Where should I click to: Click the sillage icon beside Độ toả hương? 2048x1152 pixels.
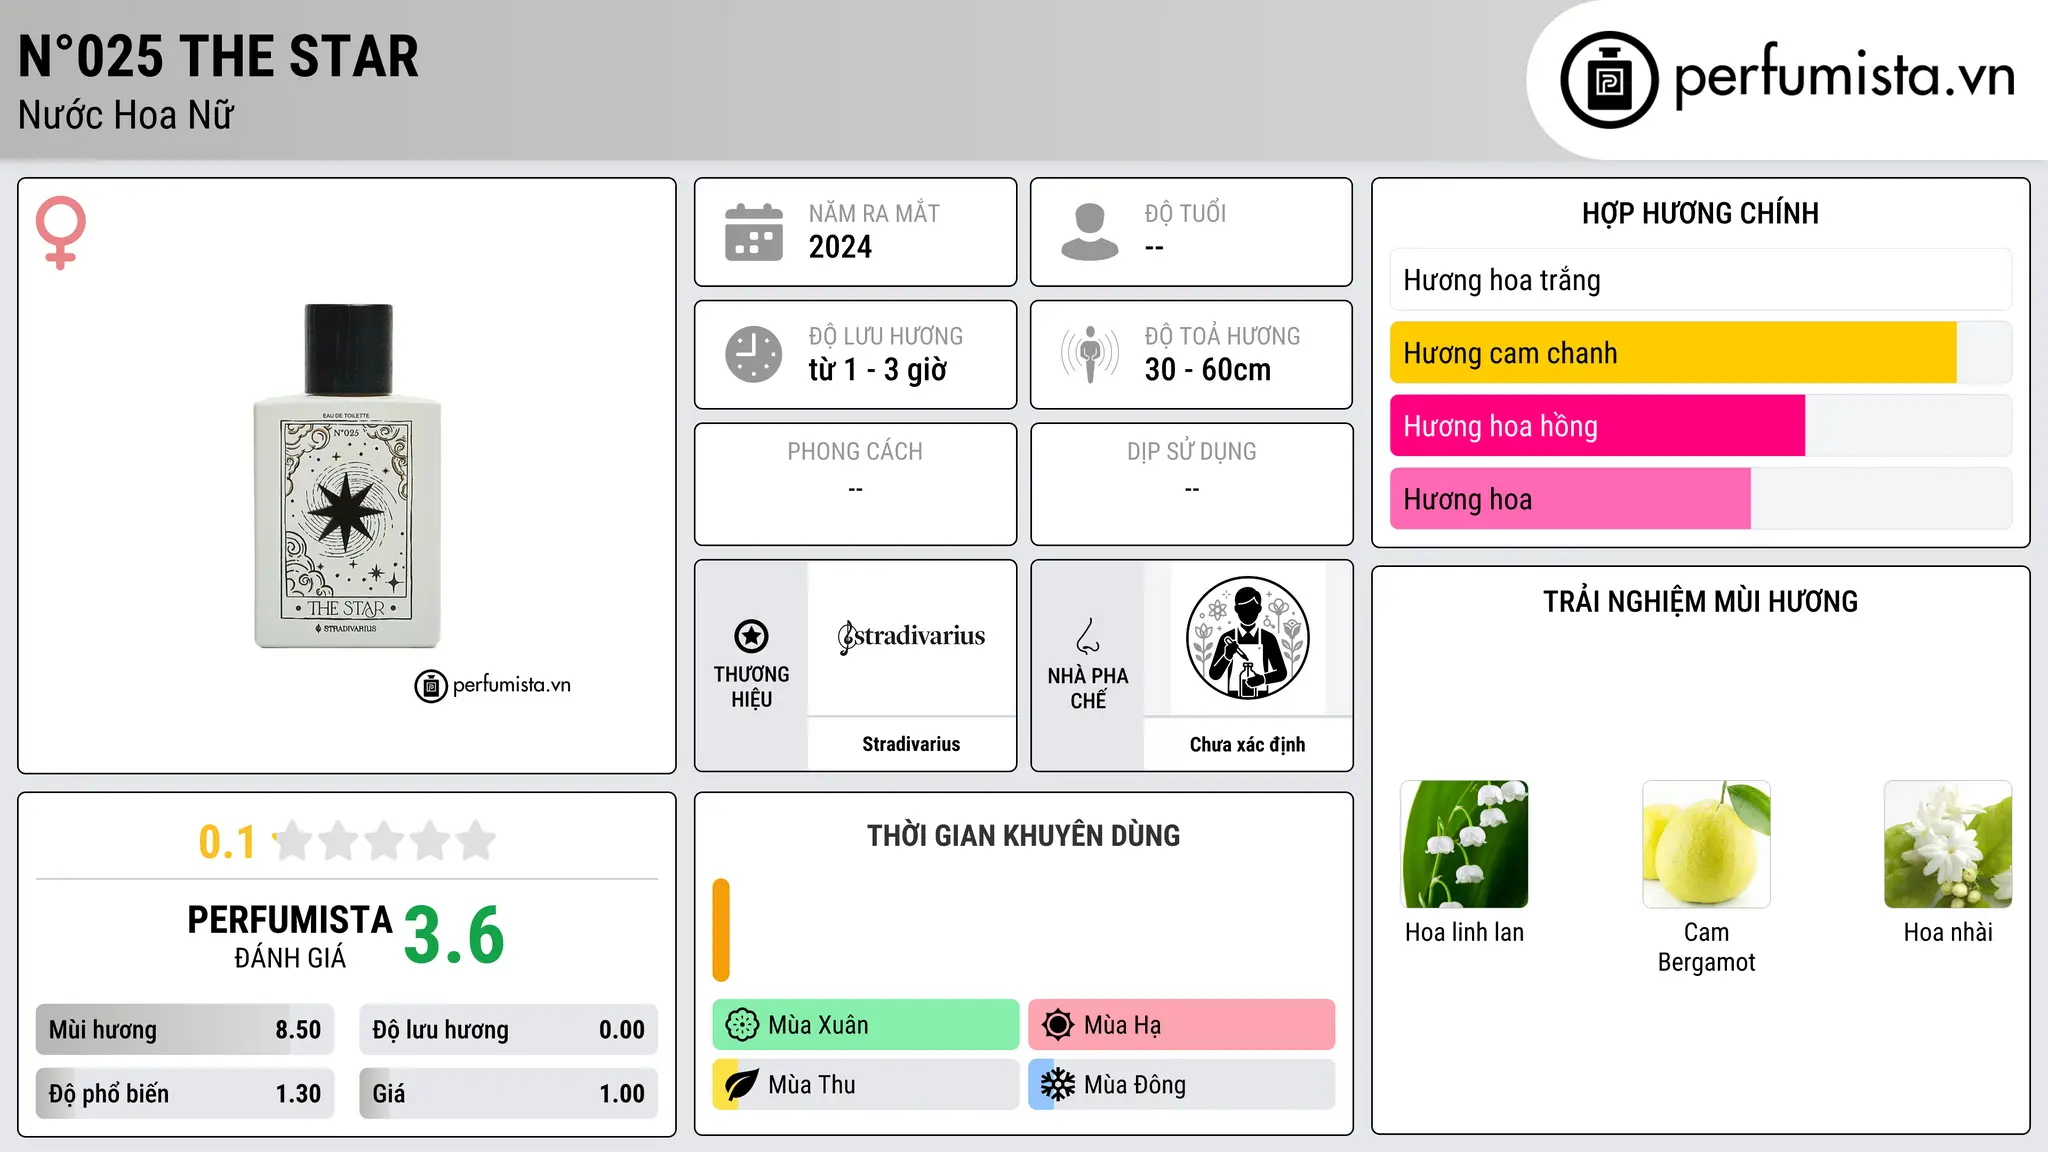tap(1090, 354)
